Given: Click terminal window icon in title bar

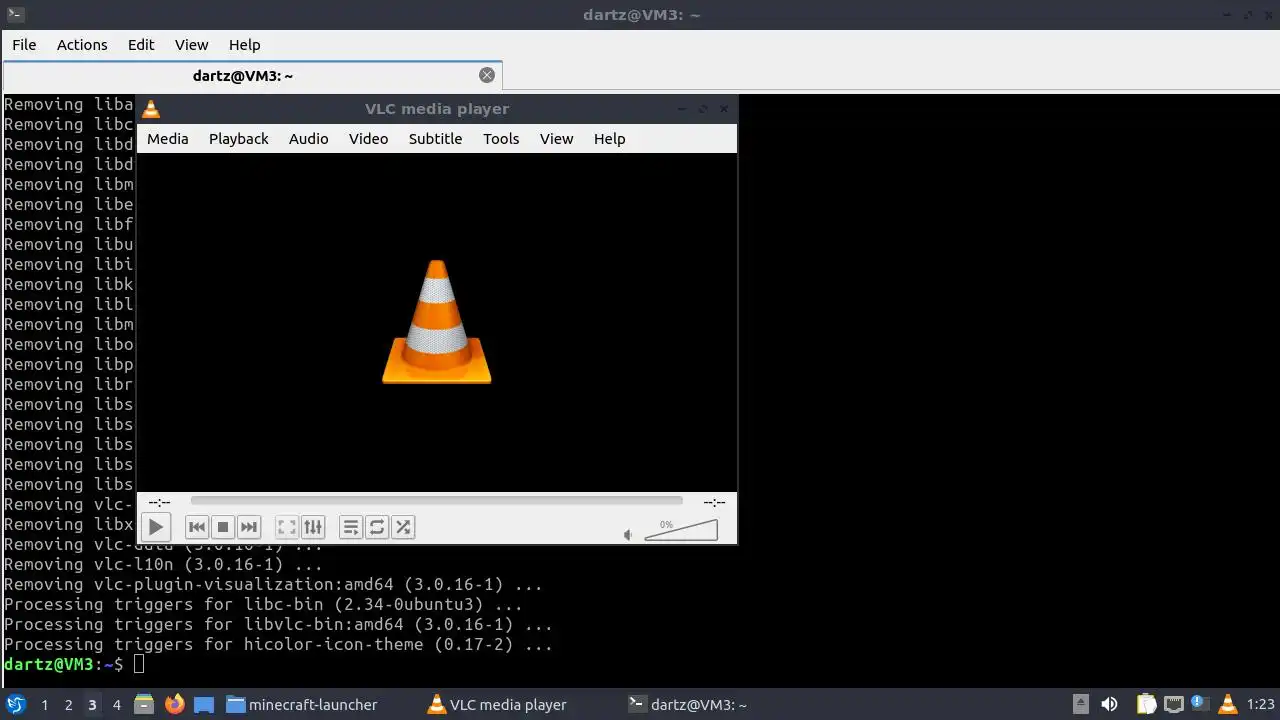Looking at the screenshot, I should pos(15,15).
